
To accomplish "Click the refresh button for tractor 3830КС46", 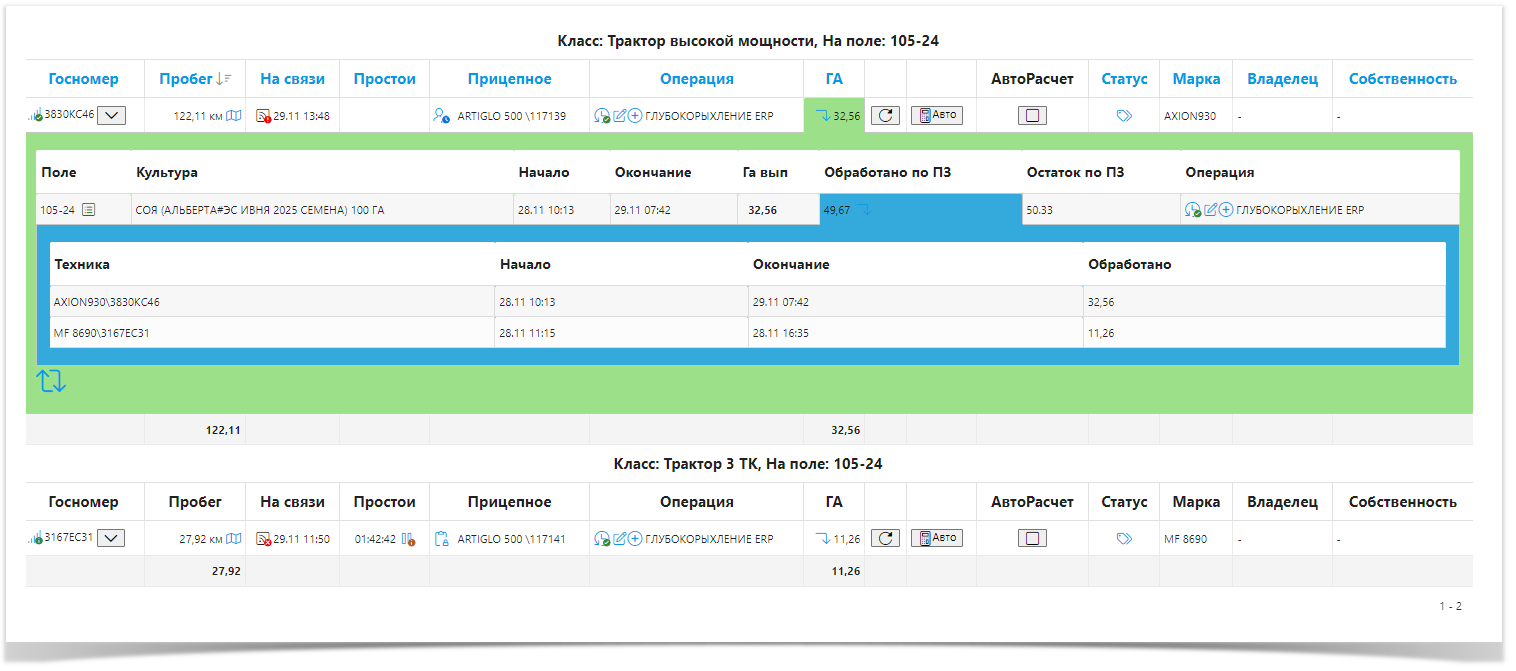I will (885, 116).
